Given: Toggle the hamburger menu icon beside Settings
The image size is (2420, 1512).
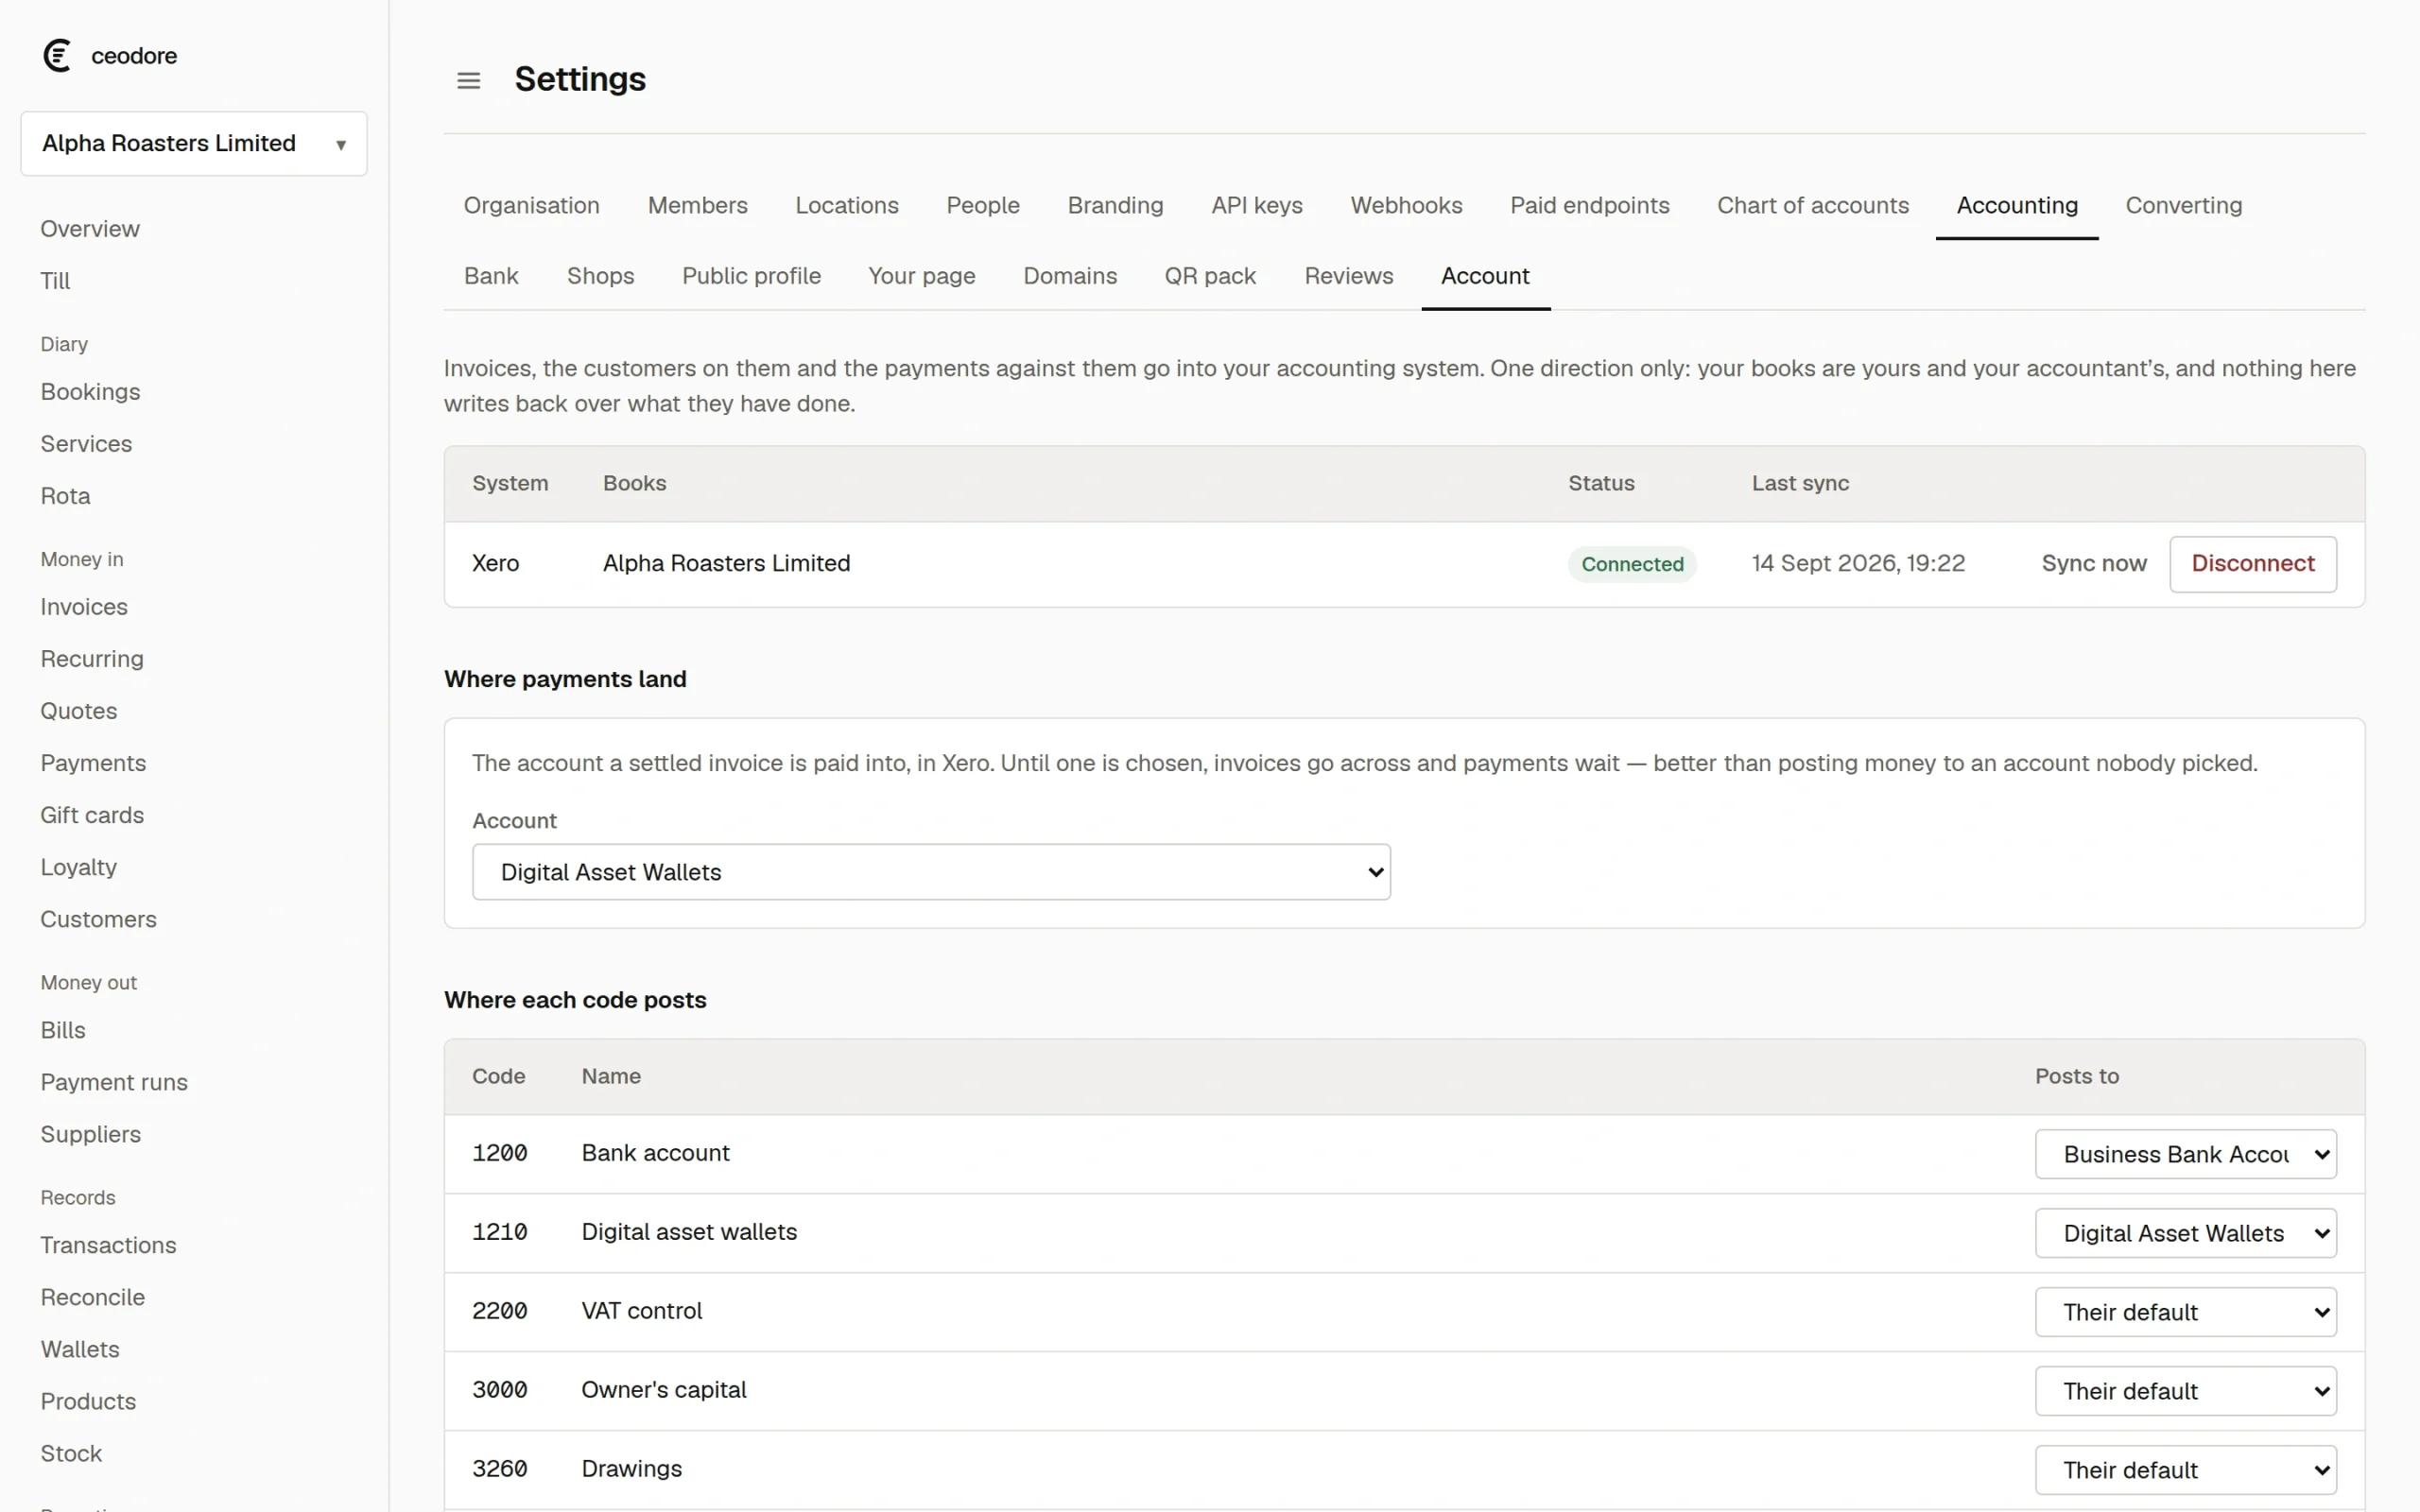Looking at the screenshot, I should coord(468,80).
